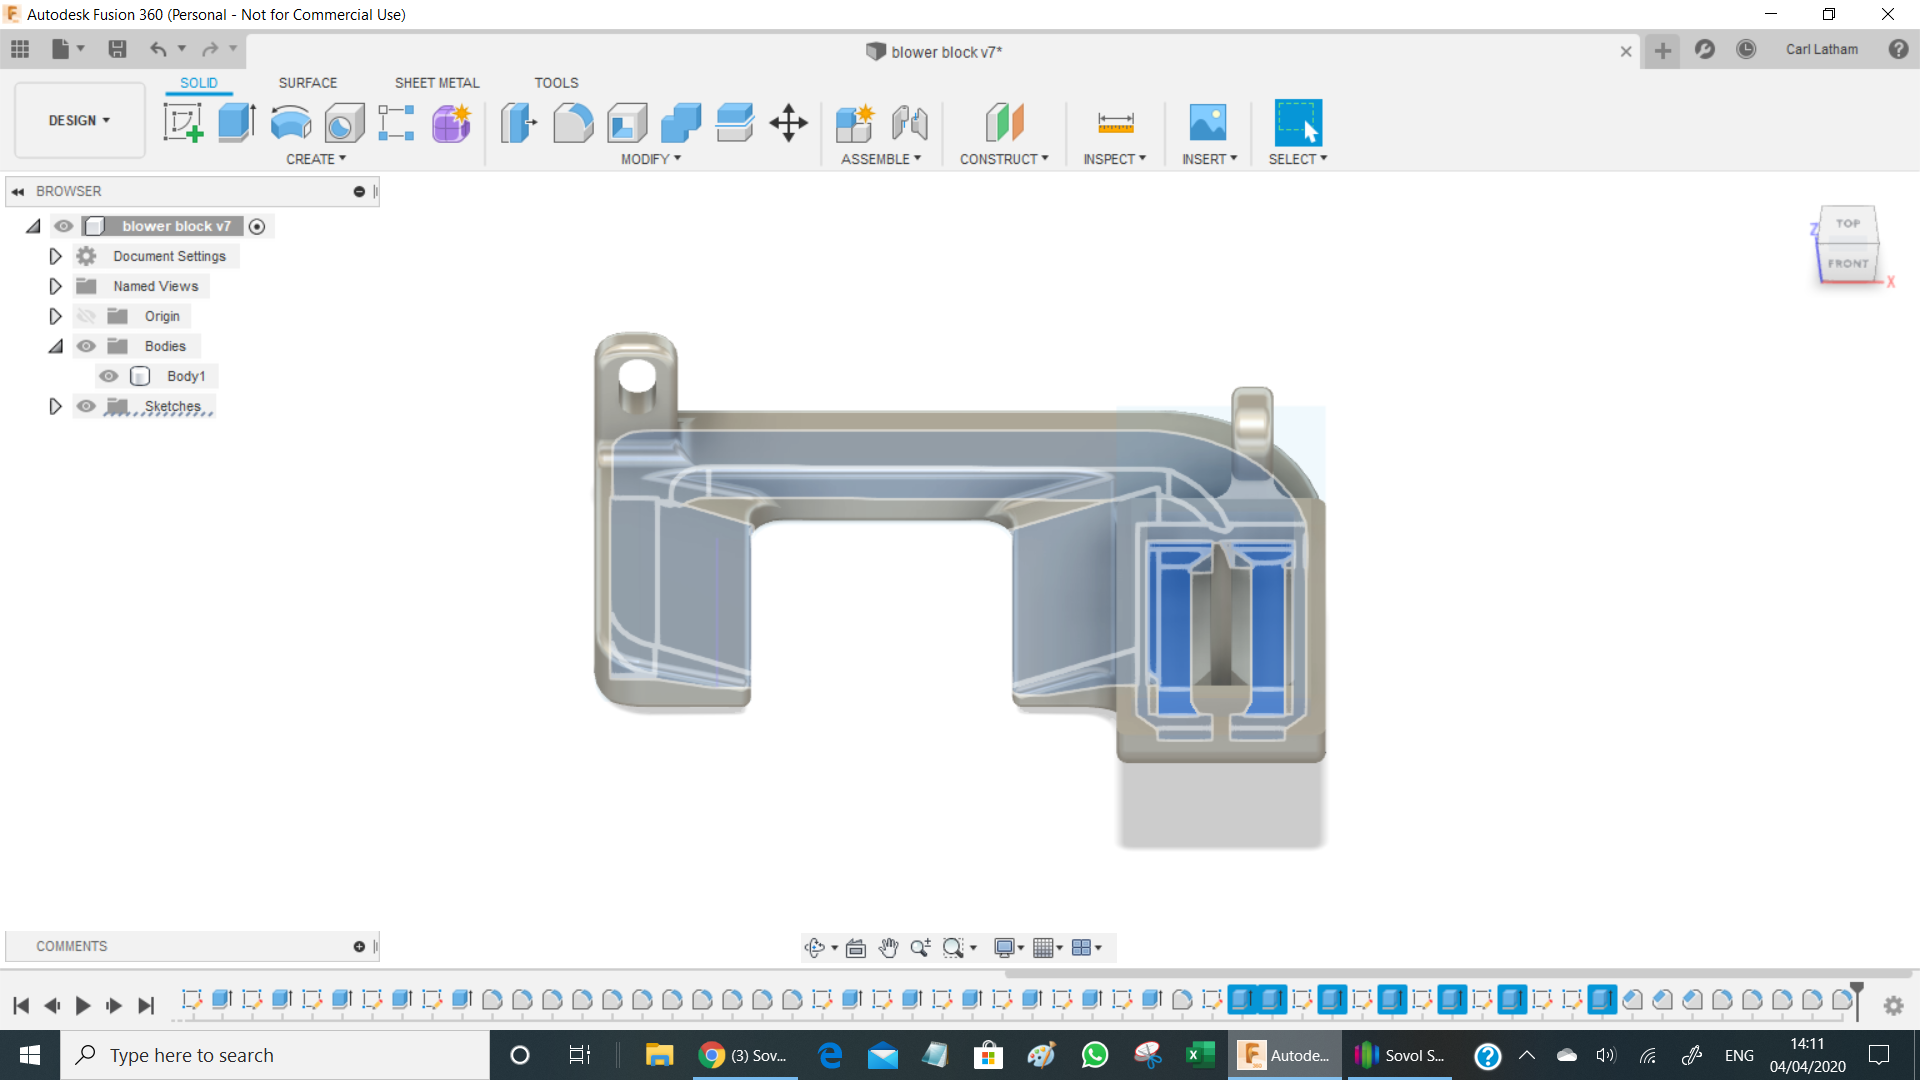Select the Move/Copy tool
1920x1080 pixels.
[789, 123]
